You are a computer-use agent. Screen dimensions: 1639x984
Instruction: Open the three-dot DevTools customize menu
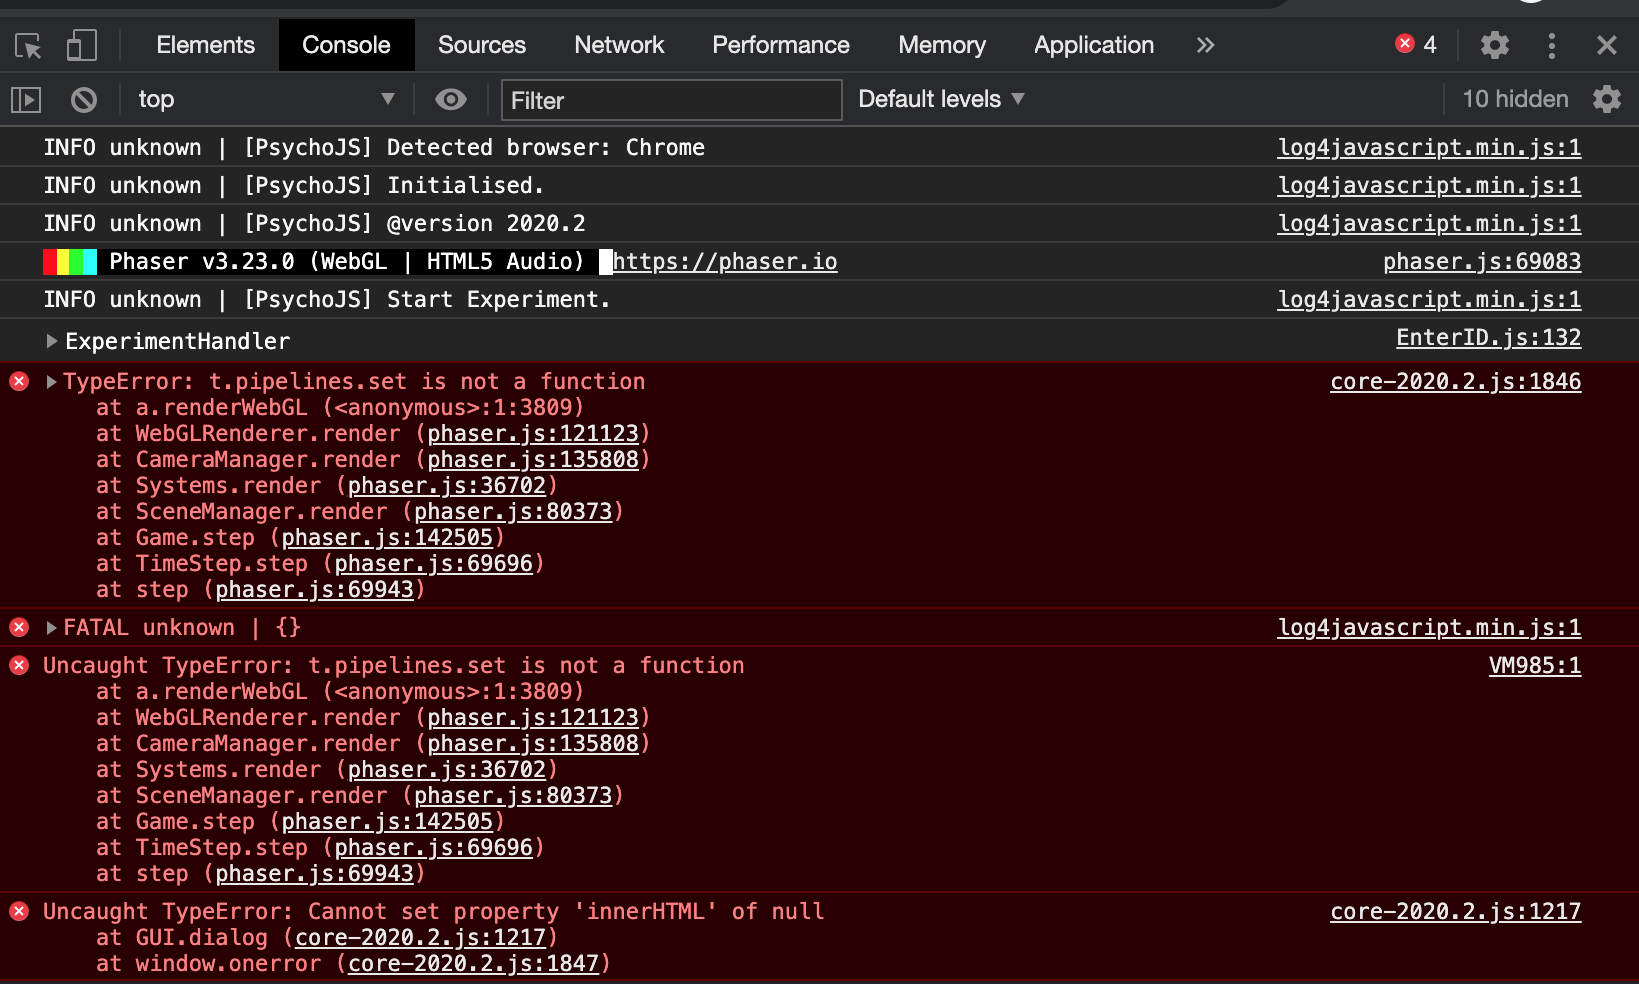pyautogui.click(x=1551, y=45)
